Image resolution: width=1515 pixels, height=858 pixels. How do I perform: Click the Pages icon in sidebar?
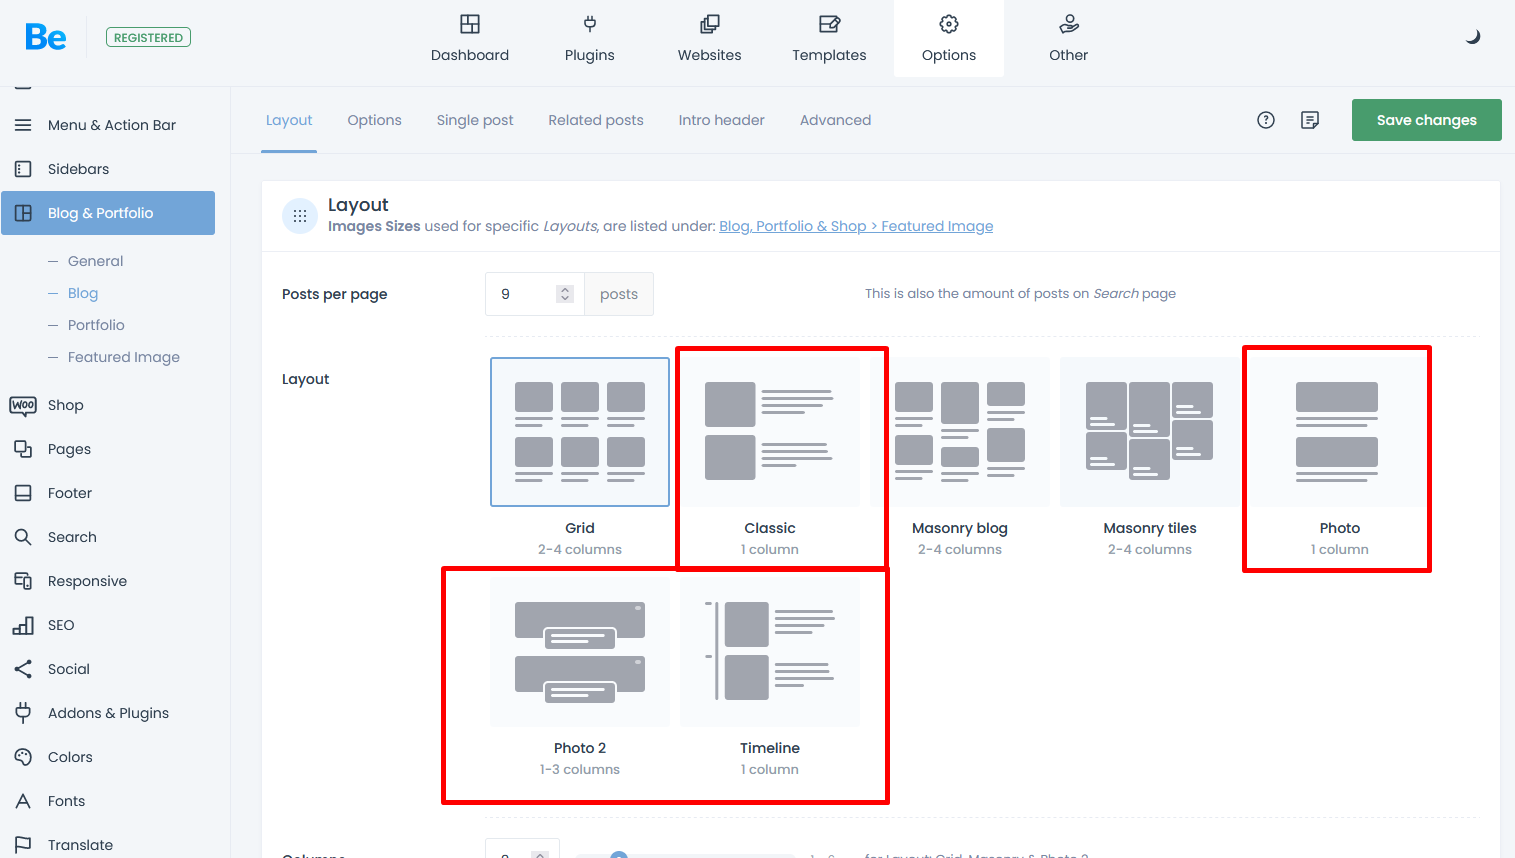[x=23, y=449]
